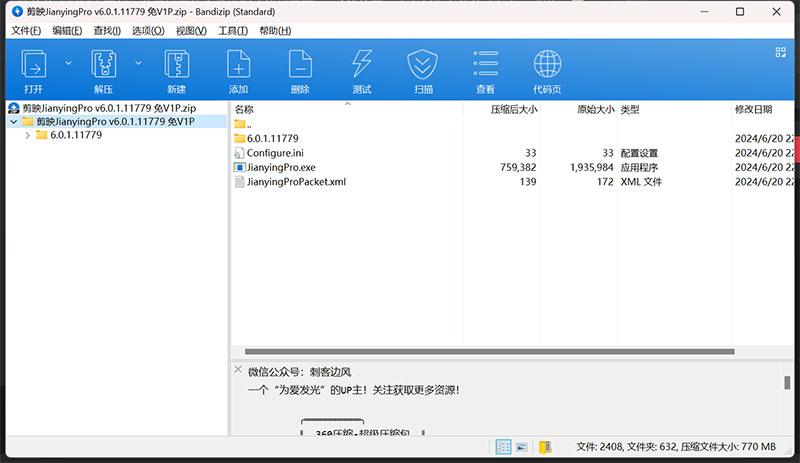This screenshot has height=463, width=800.
Task: Switch to icon view in status bar
Action: pos(521,447)
